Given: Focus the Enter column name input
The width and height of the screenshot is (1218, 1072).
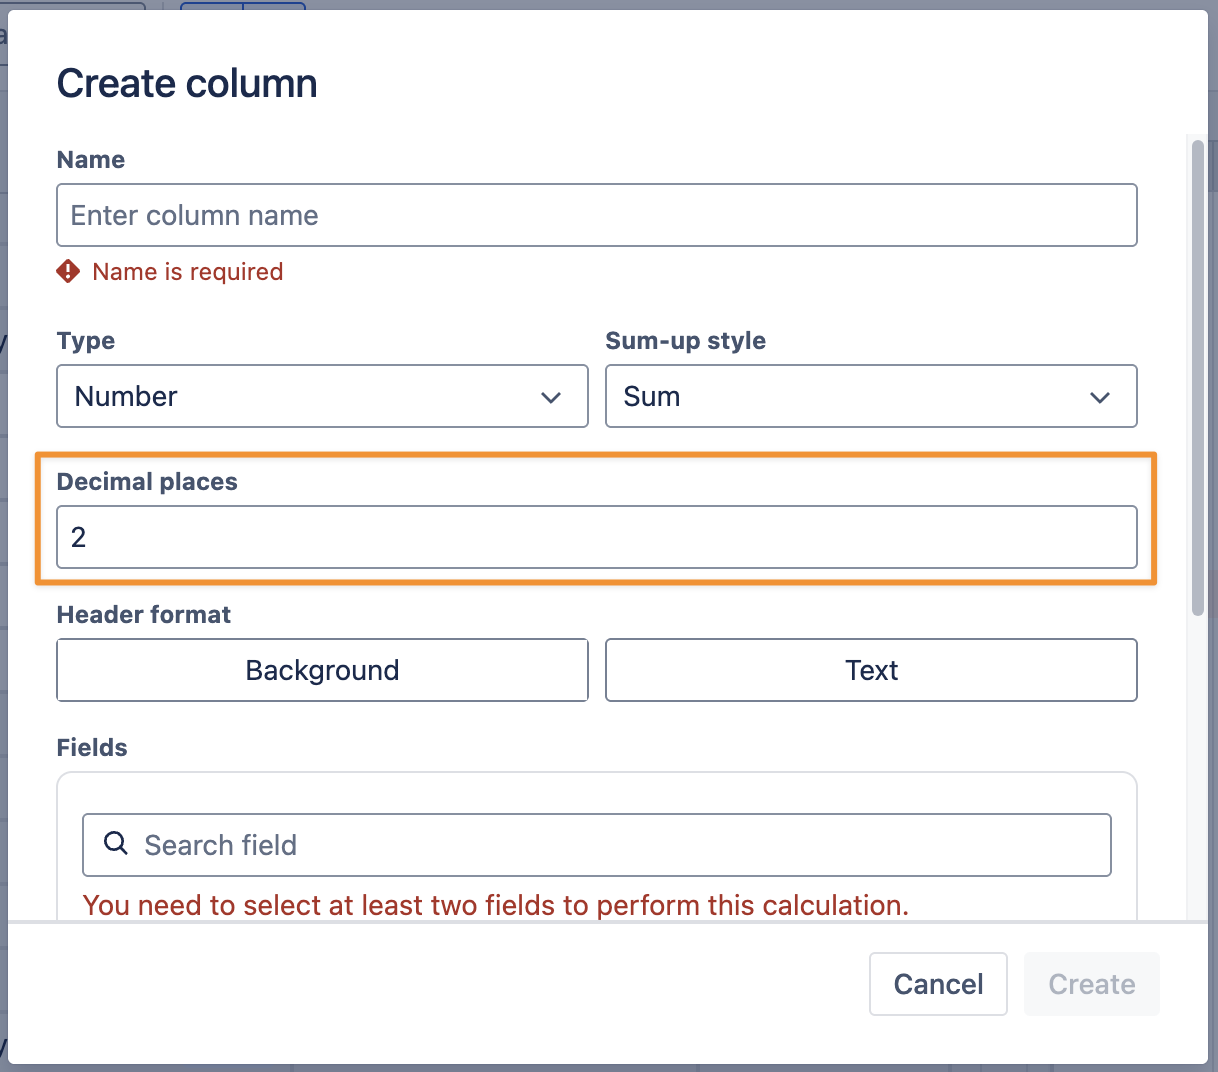Looking at the screenshot, I should (x=596, y=215).
